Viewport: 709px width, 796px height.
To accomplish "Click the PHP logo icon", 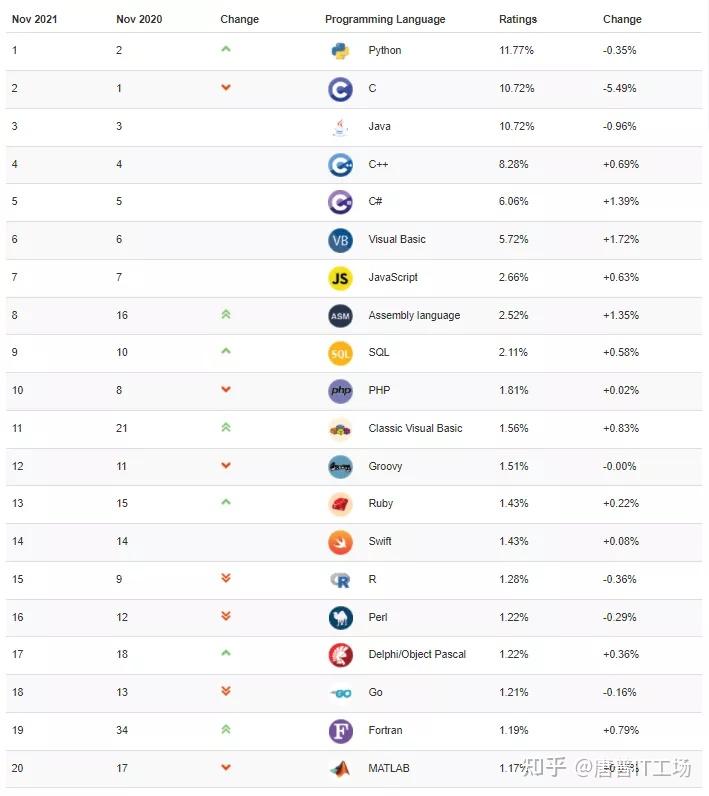I will (x=340, y=391).
